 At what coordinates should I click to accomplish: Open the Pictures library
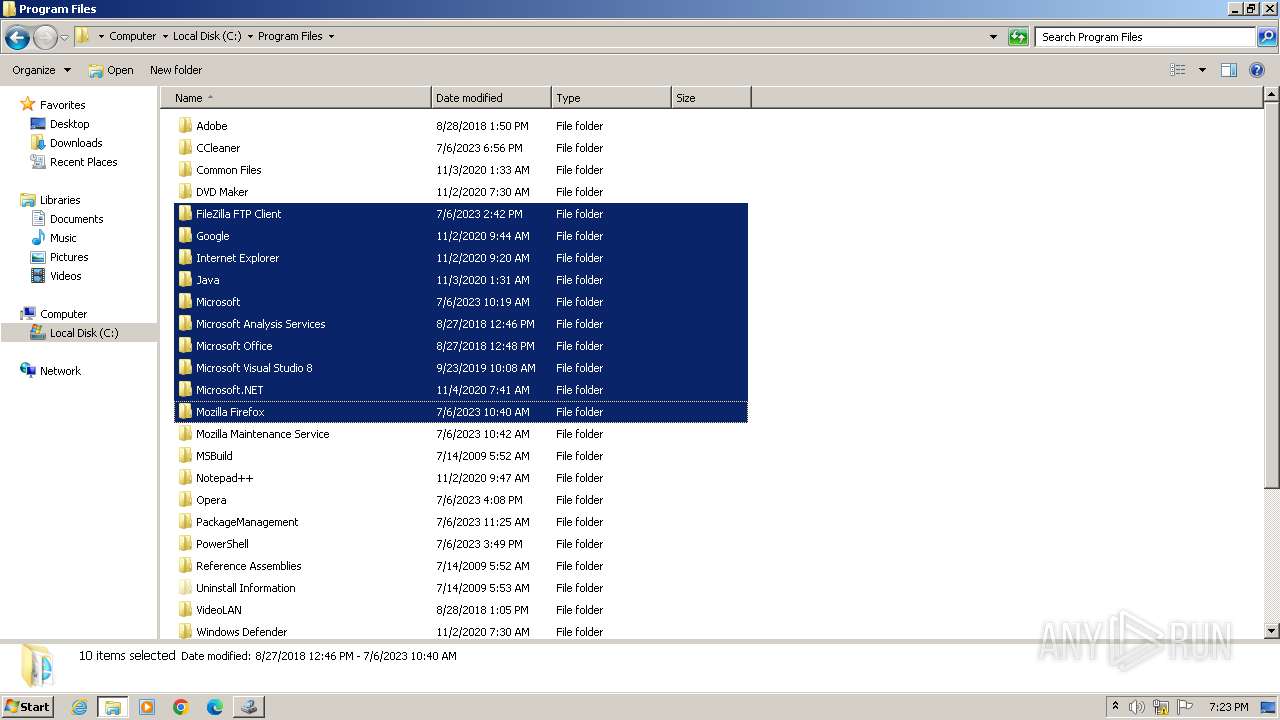69,257
